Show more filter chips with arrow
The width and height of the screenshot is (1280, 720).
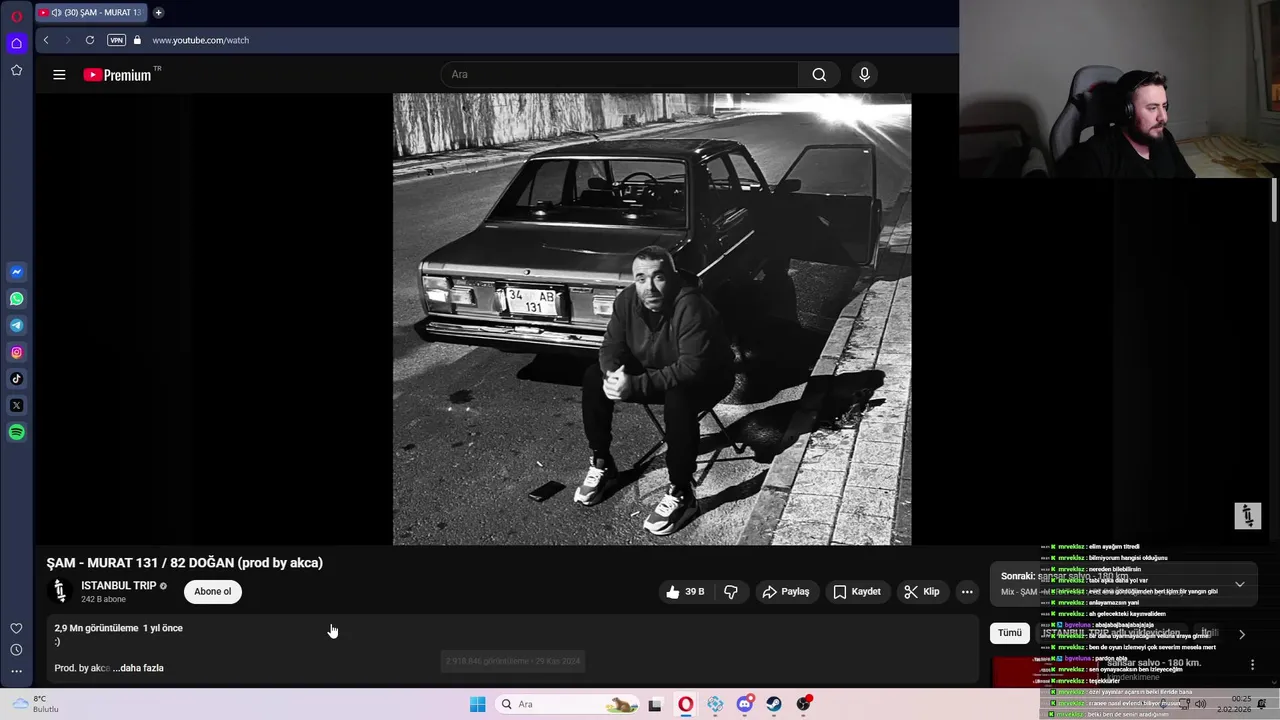(x=1242, y=634)
